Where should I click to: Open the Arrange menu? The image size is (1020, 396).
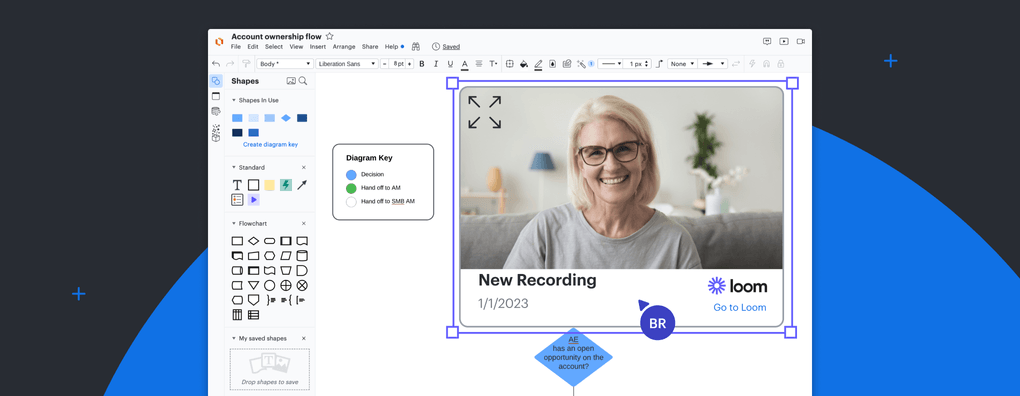344,47
